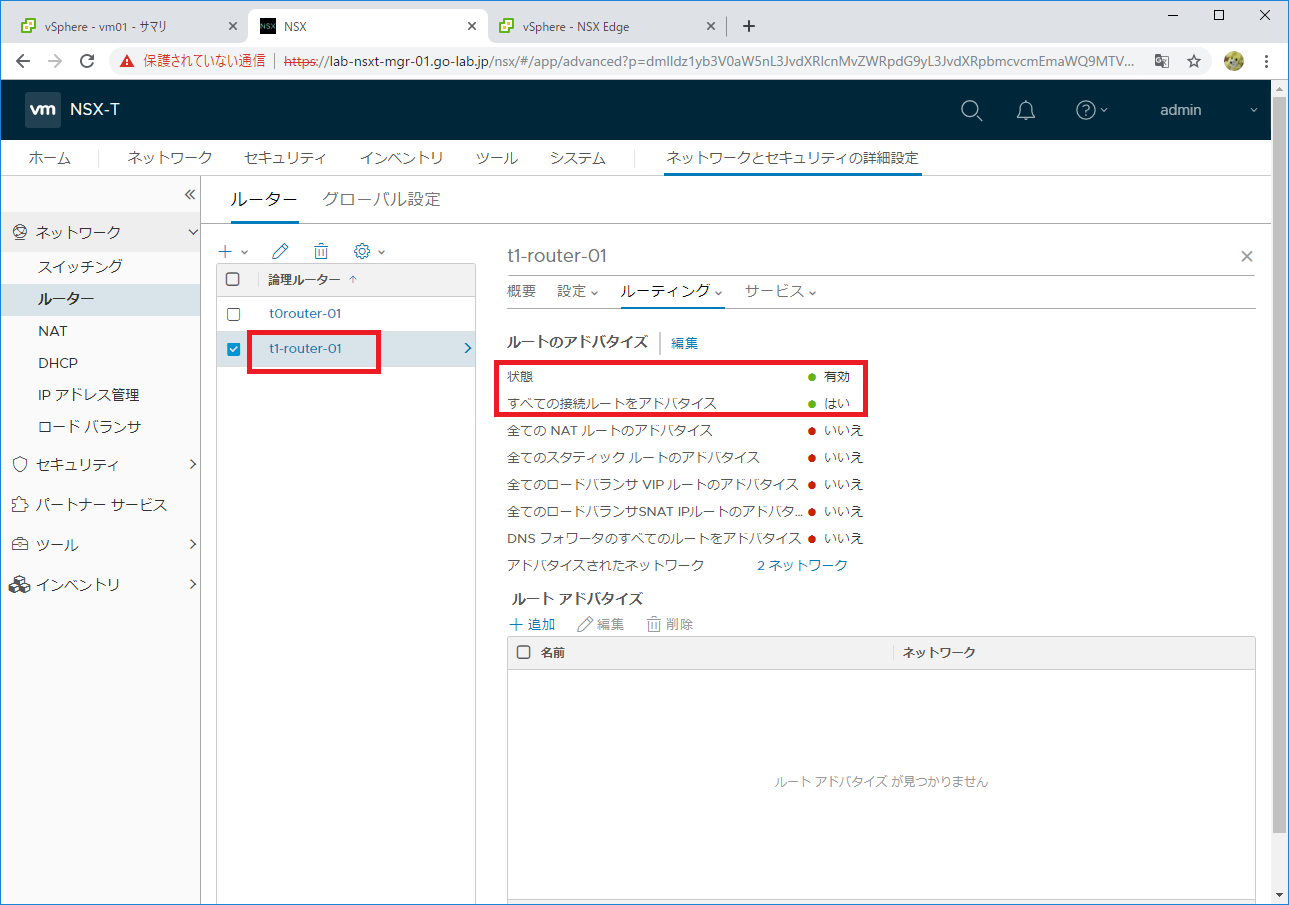This screenshot has height=905, width=1289.
Task: Click the security shield icon in sidebar
Action: [19, 464]
